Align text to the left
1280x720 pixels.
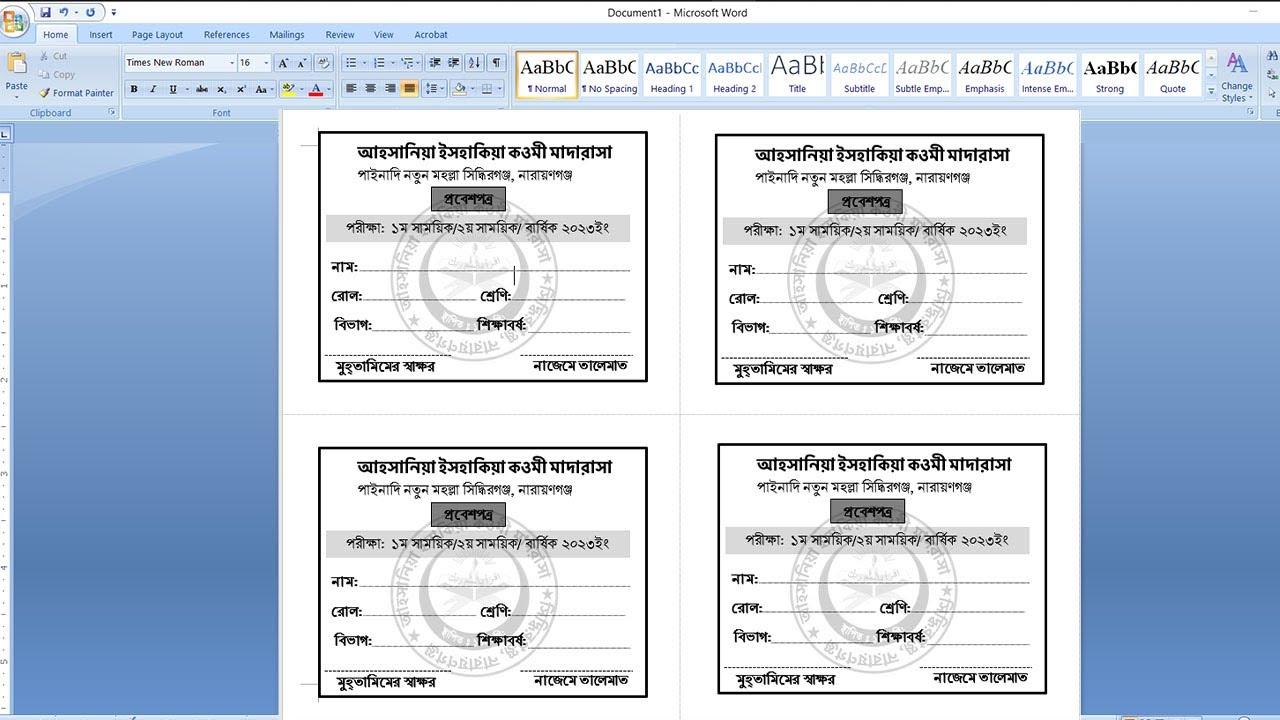351,89
